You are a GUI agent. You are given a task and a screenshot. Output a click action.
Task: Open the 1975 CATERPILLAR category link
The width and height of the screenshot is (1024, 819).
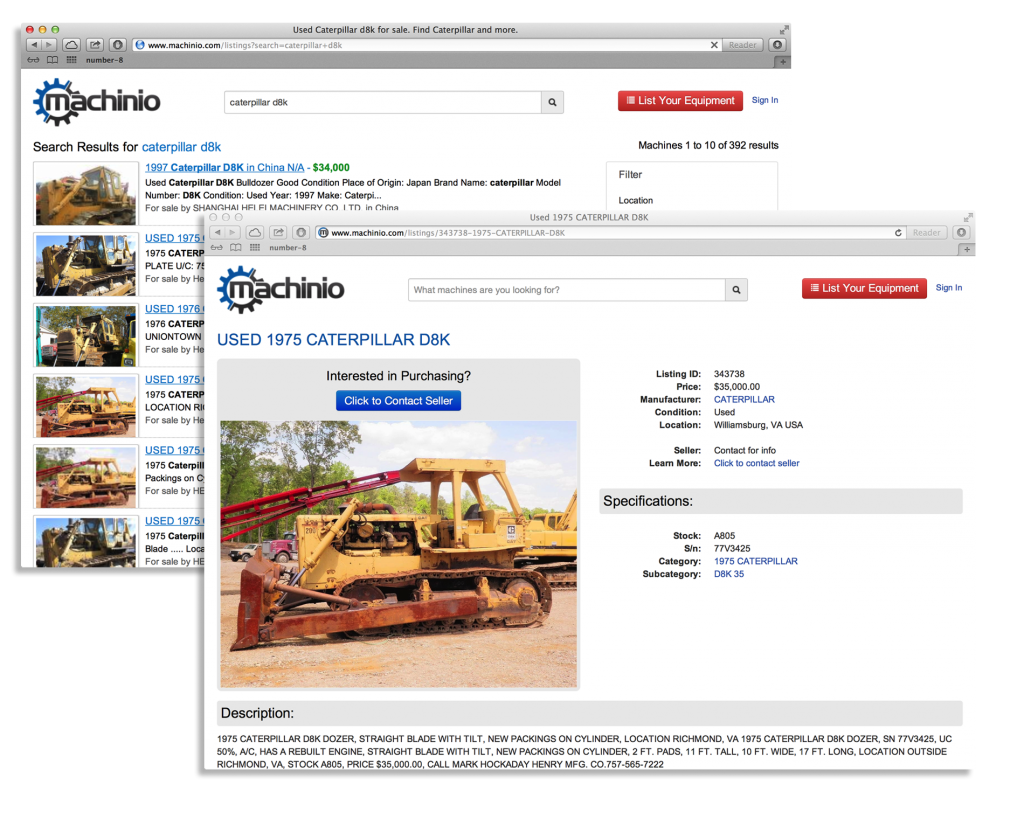point(756,562)
